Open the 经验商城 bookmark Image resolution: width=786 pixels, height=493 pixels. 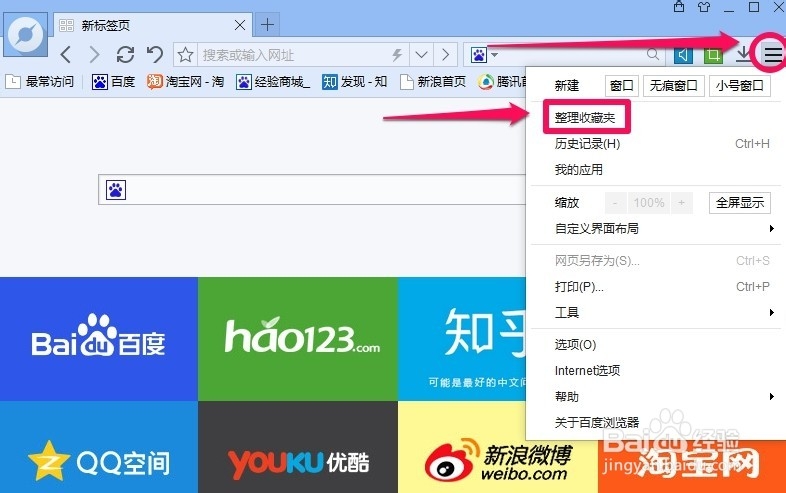(x=273, y=81)
